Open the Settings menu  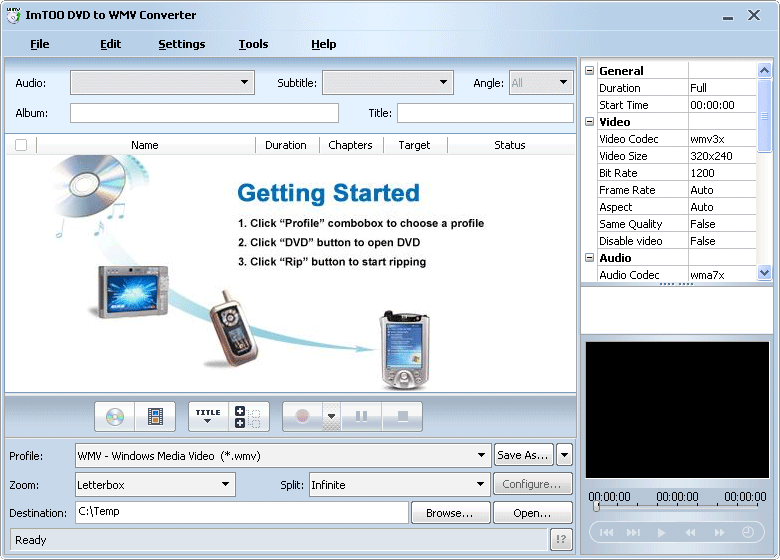181,44
